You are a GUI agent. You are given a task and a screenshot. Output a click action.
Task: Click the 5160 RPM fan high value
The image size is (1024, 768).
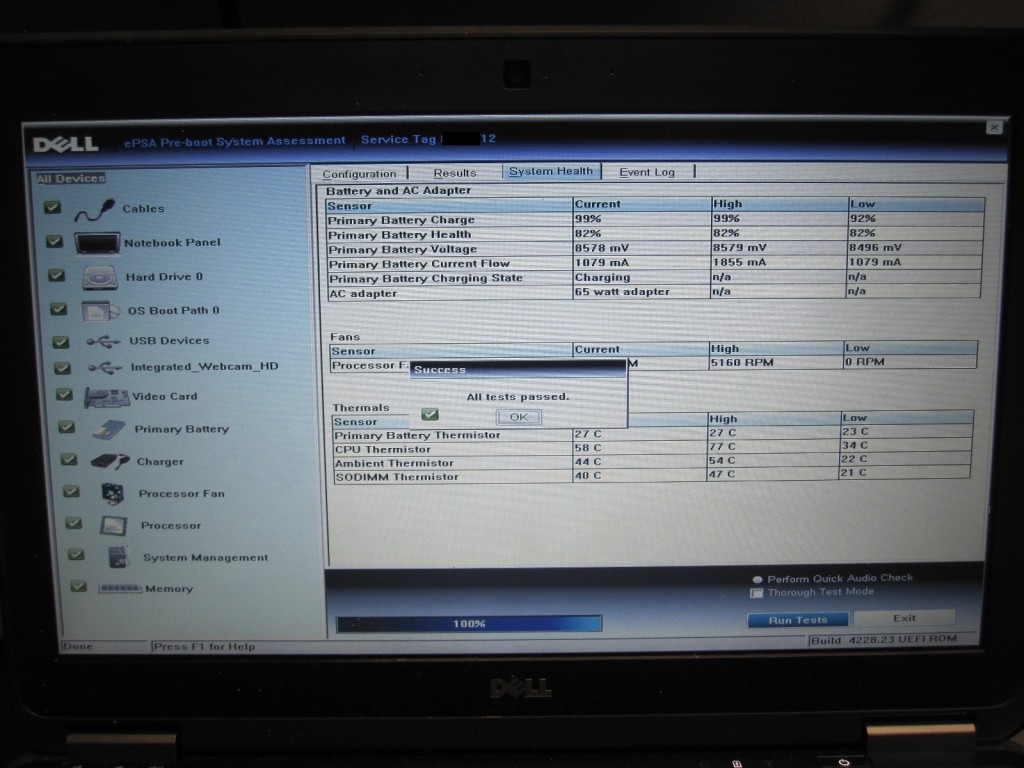(742, 362)
